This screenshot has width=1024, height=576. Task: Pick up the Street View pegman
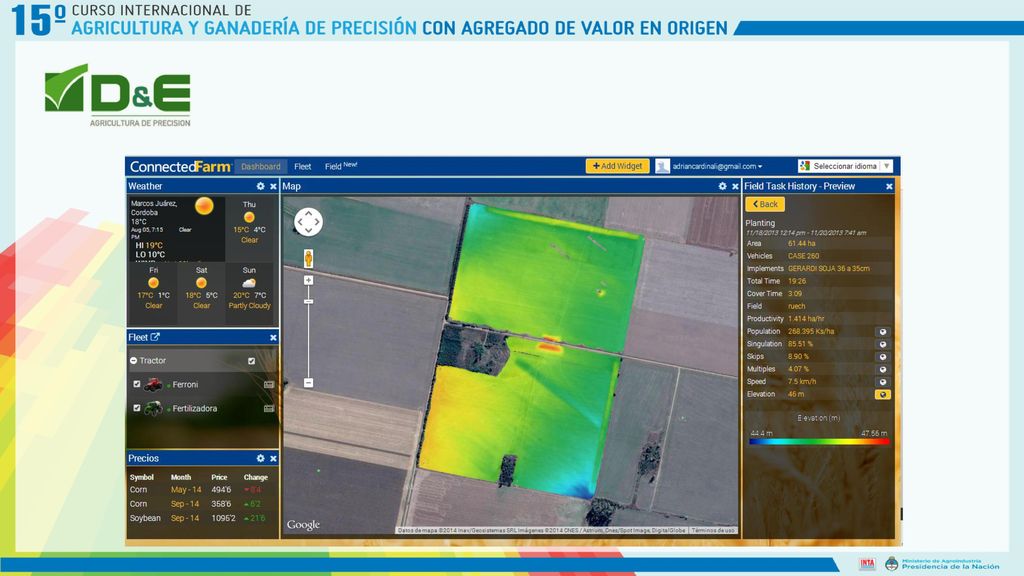(x=308, y=259)
